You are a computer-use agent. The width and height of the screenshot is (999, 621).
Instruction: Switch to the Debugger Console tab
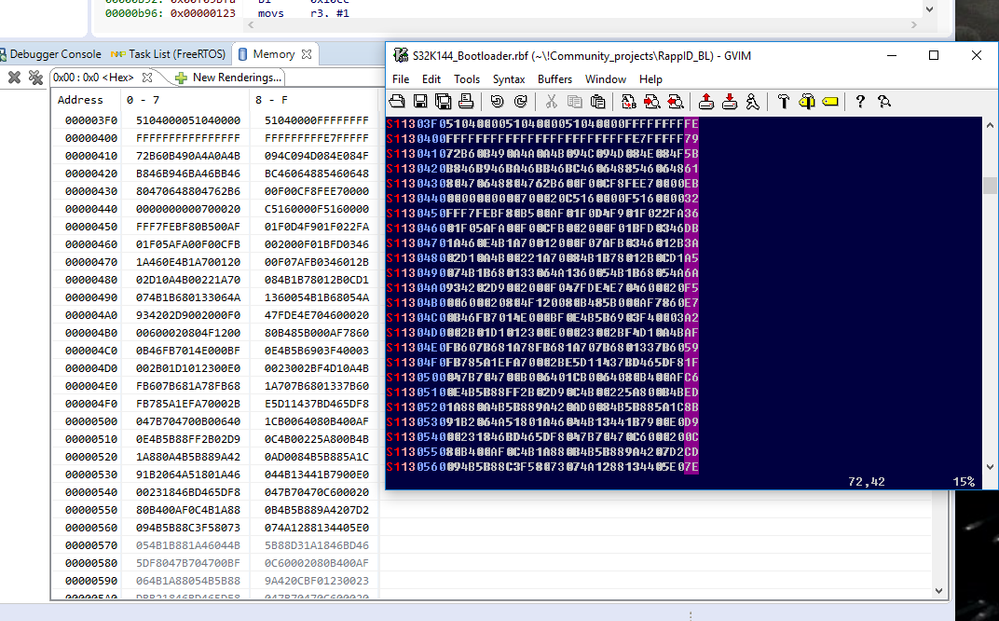[50, 54]
